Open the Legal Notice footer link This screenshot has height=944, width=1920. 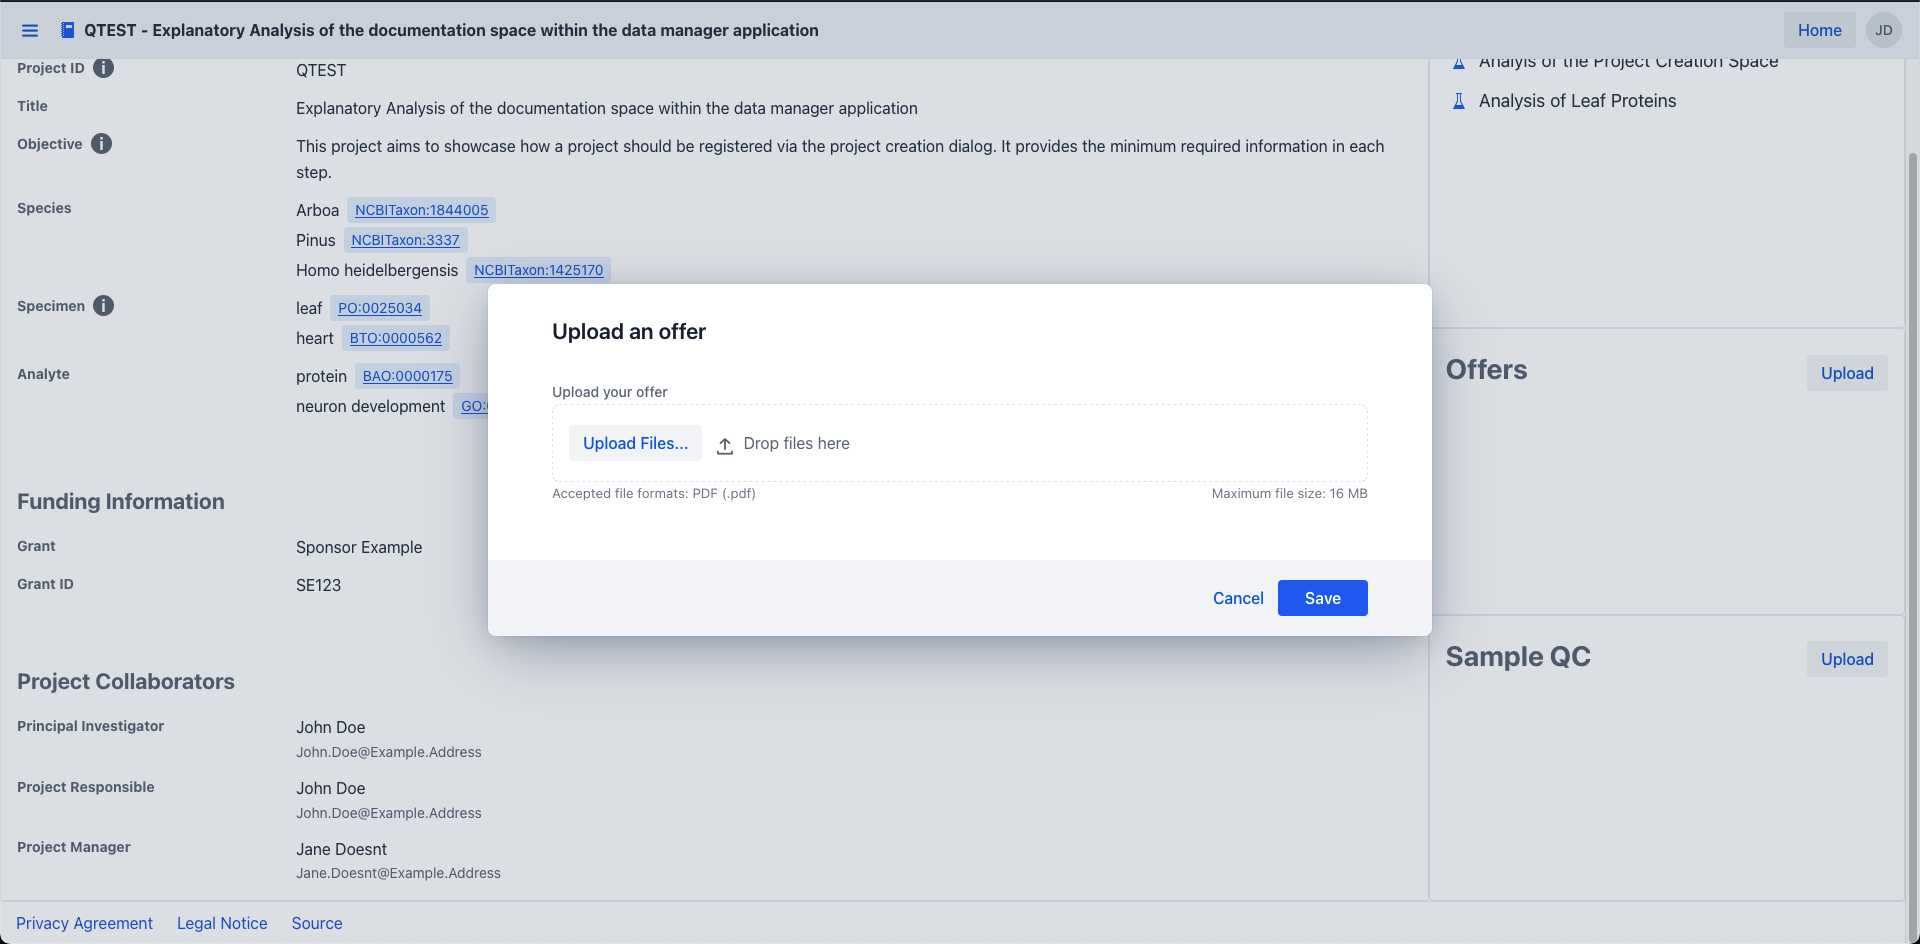[x=222, y=923]
